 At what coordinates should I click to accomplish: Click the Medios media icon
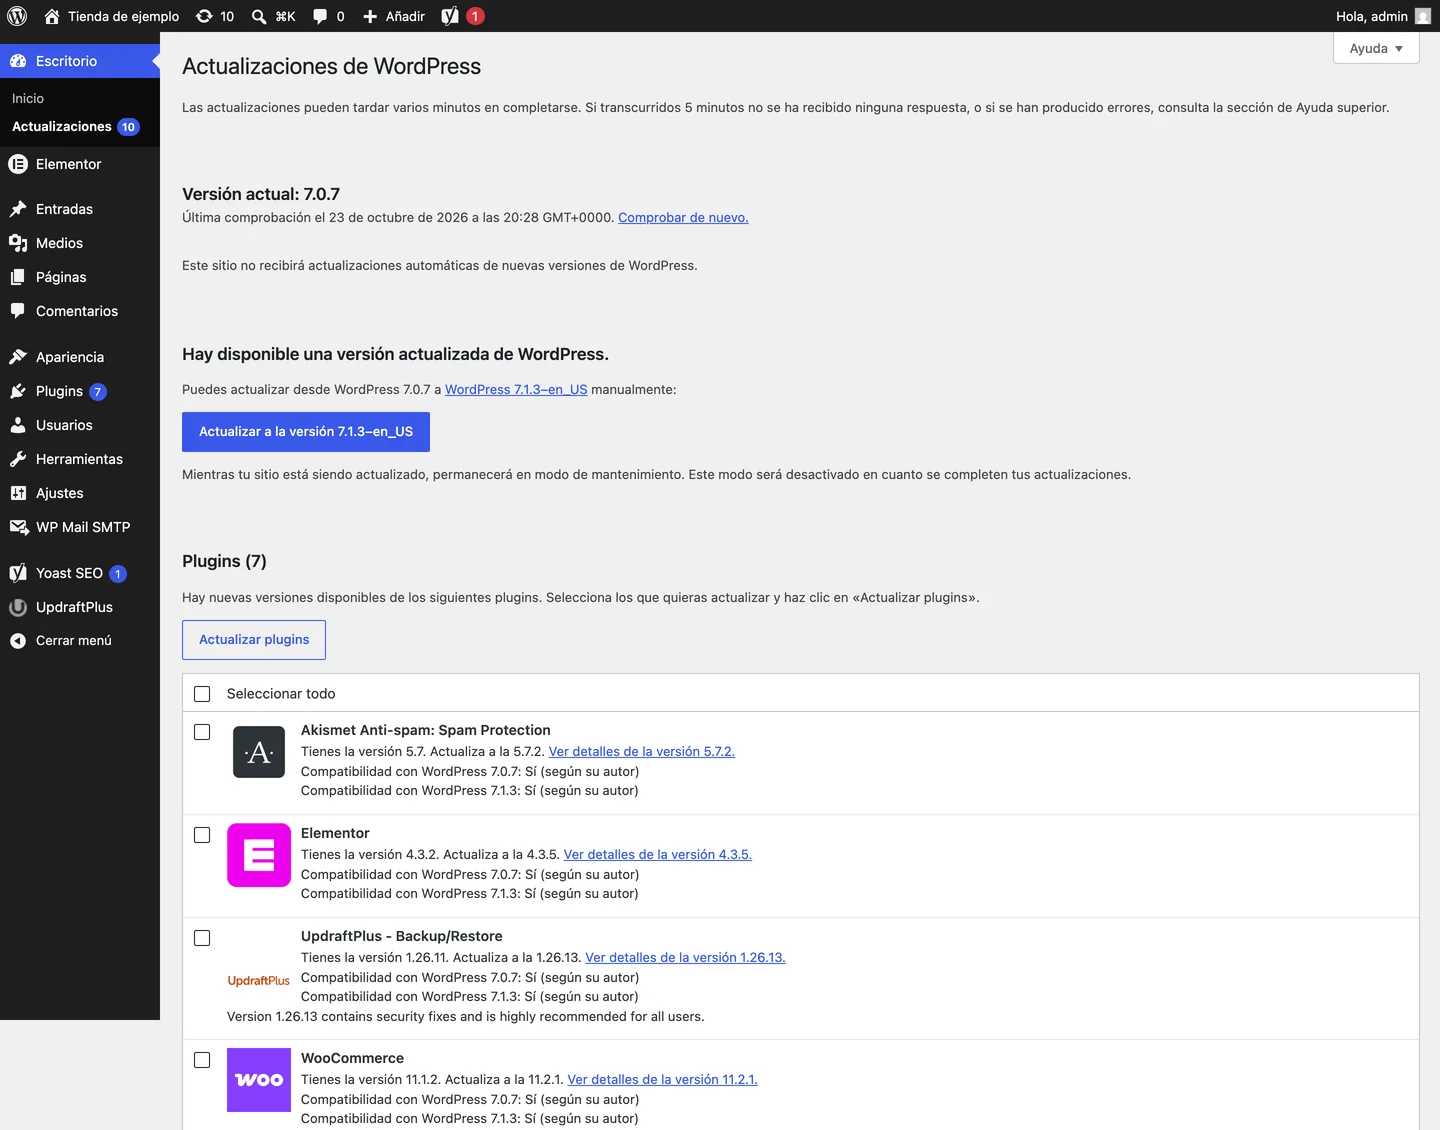(18, 243)
